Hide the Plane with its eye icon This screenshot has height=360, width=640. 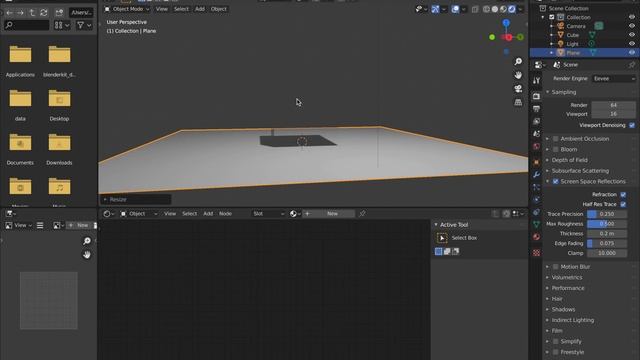coord(631,53)
